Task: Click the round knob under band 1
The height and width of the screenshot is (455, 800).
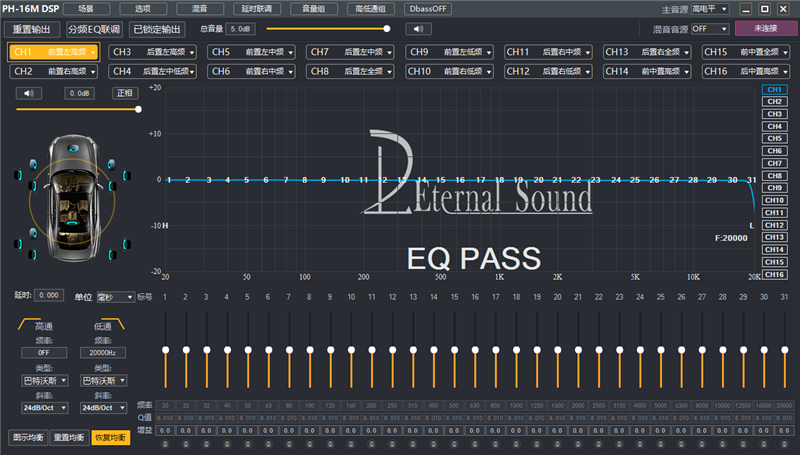Action: [x=166, y=443]
